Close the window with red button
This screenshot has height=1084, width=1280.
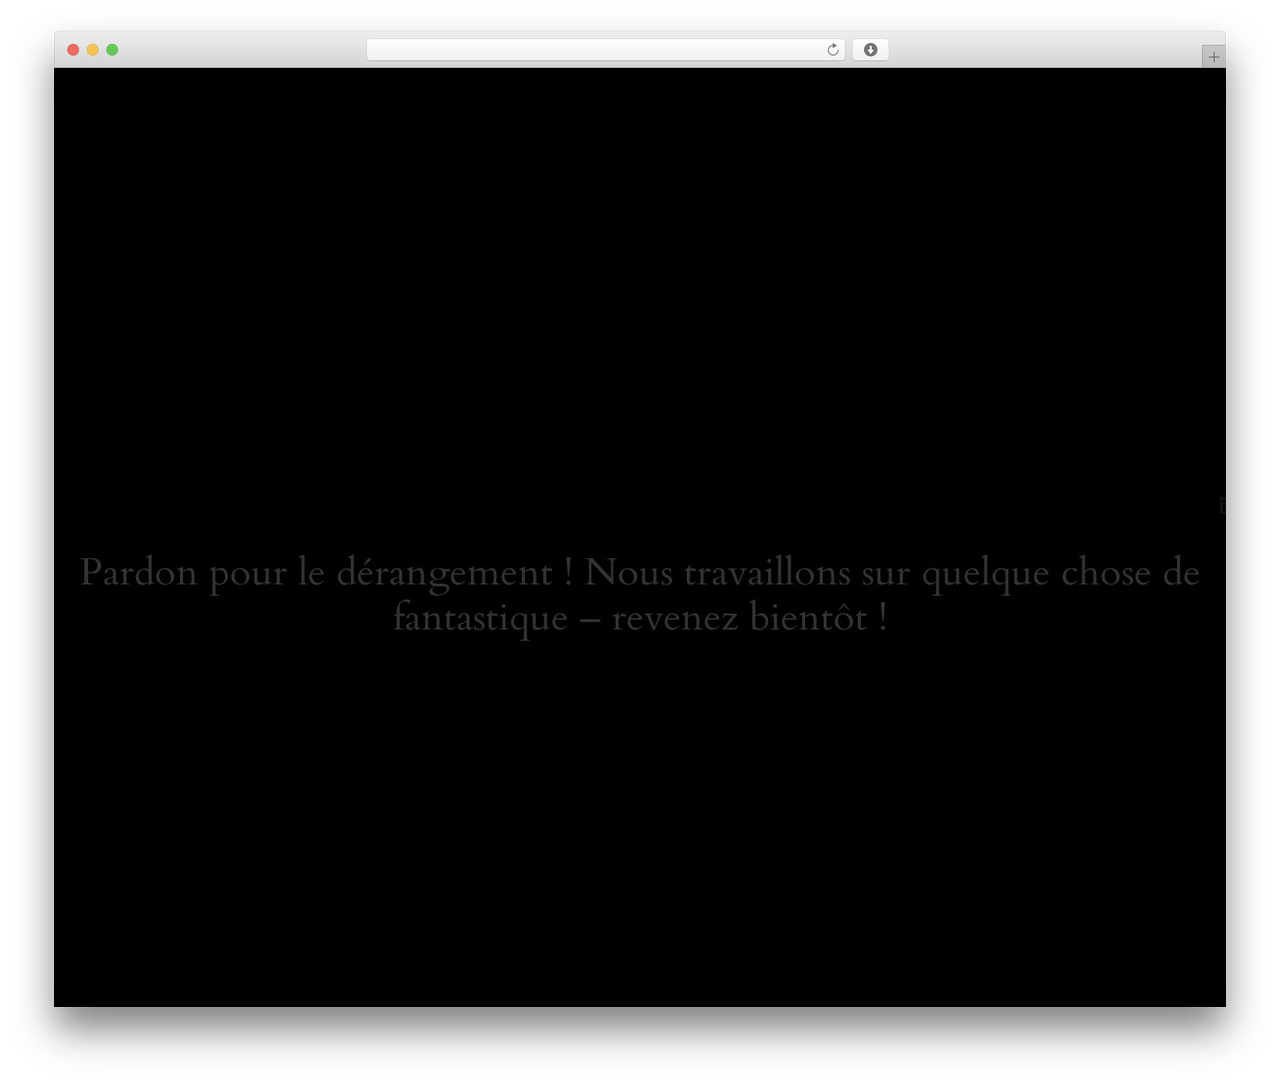[x=73, y=50]
